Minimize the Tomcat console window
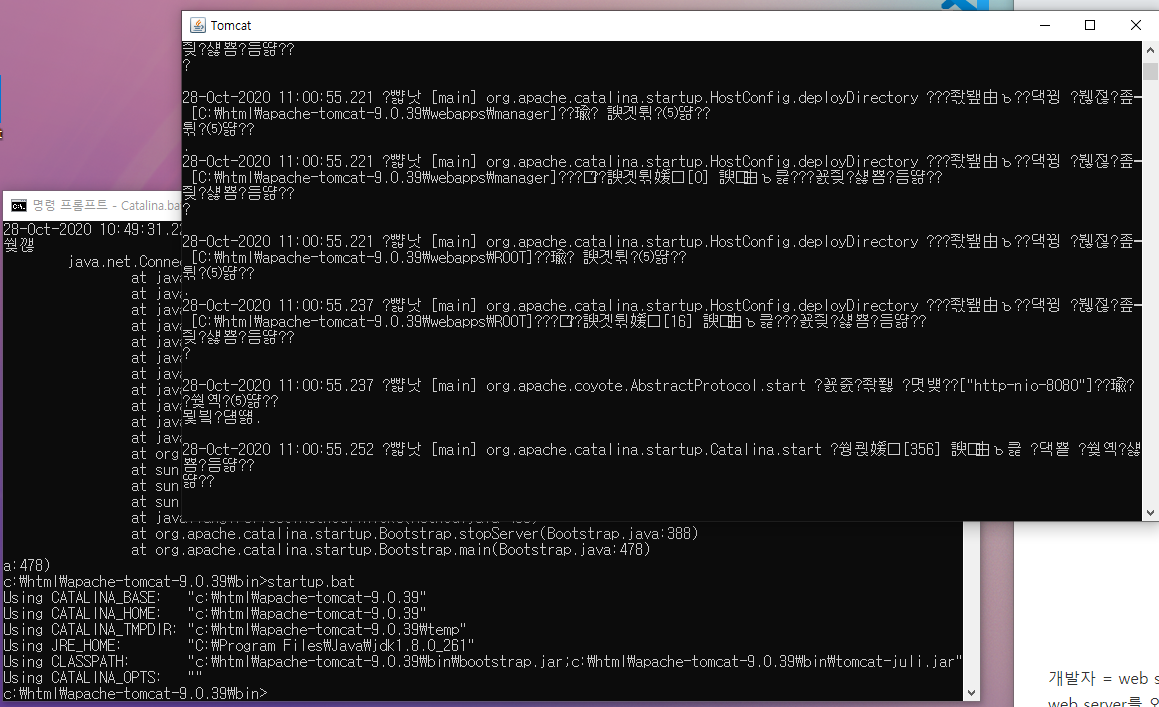1159x707 pixels. click(1044, 25)
